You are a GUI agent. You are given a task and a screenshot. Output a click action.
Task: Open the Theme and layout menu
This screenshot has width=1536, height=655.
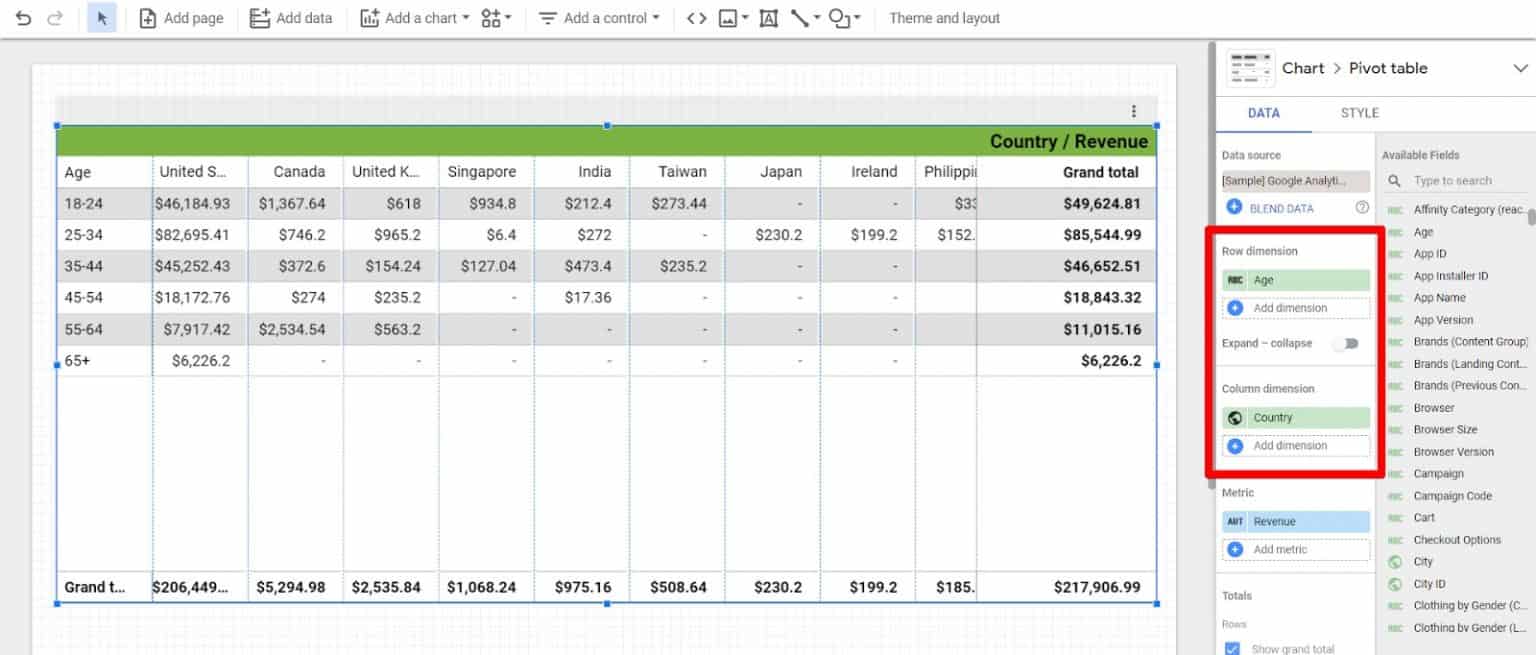click(x=944, y=17)
